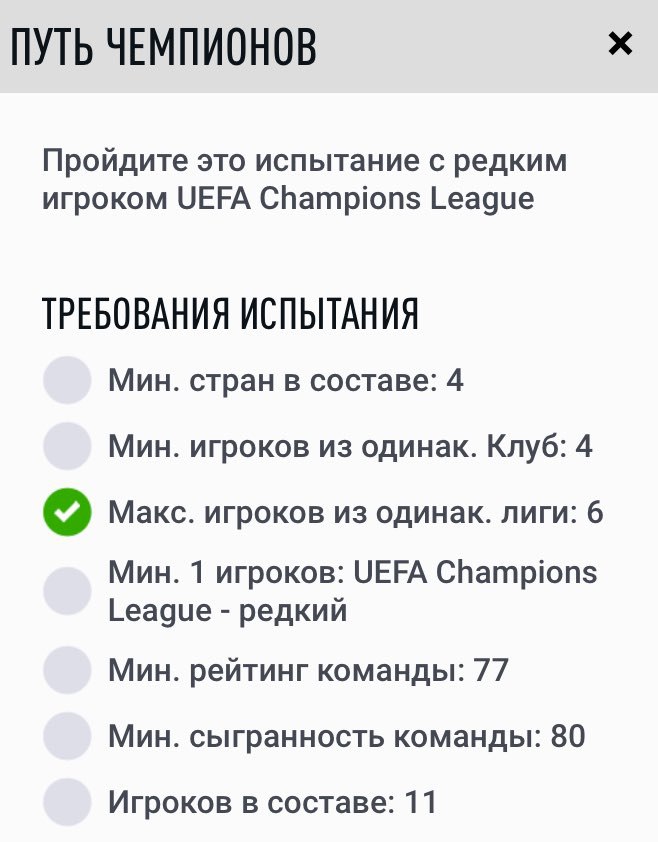
Task: Select circle next to 'Мин. игроков из одинак. Клуб'
Action: (67, 446)
